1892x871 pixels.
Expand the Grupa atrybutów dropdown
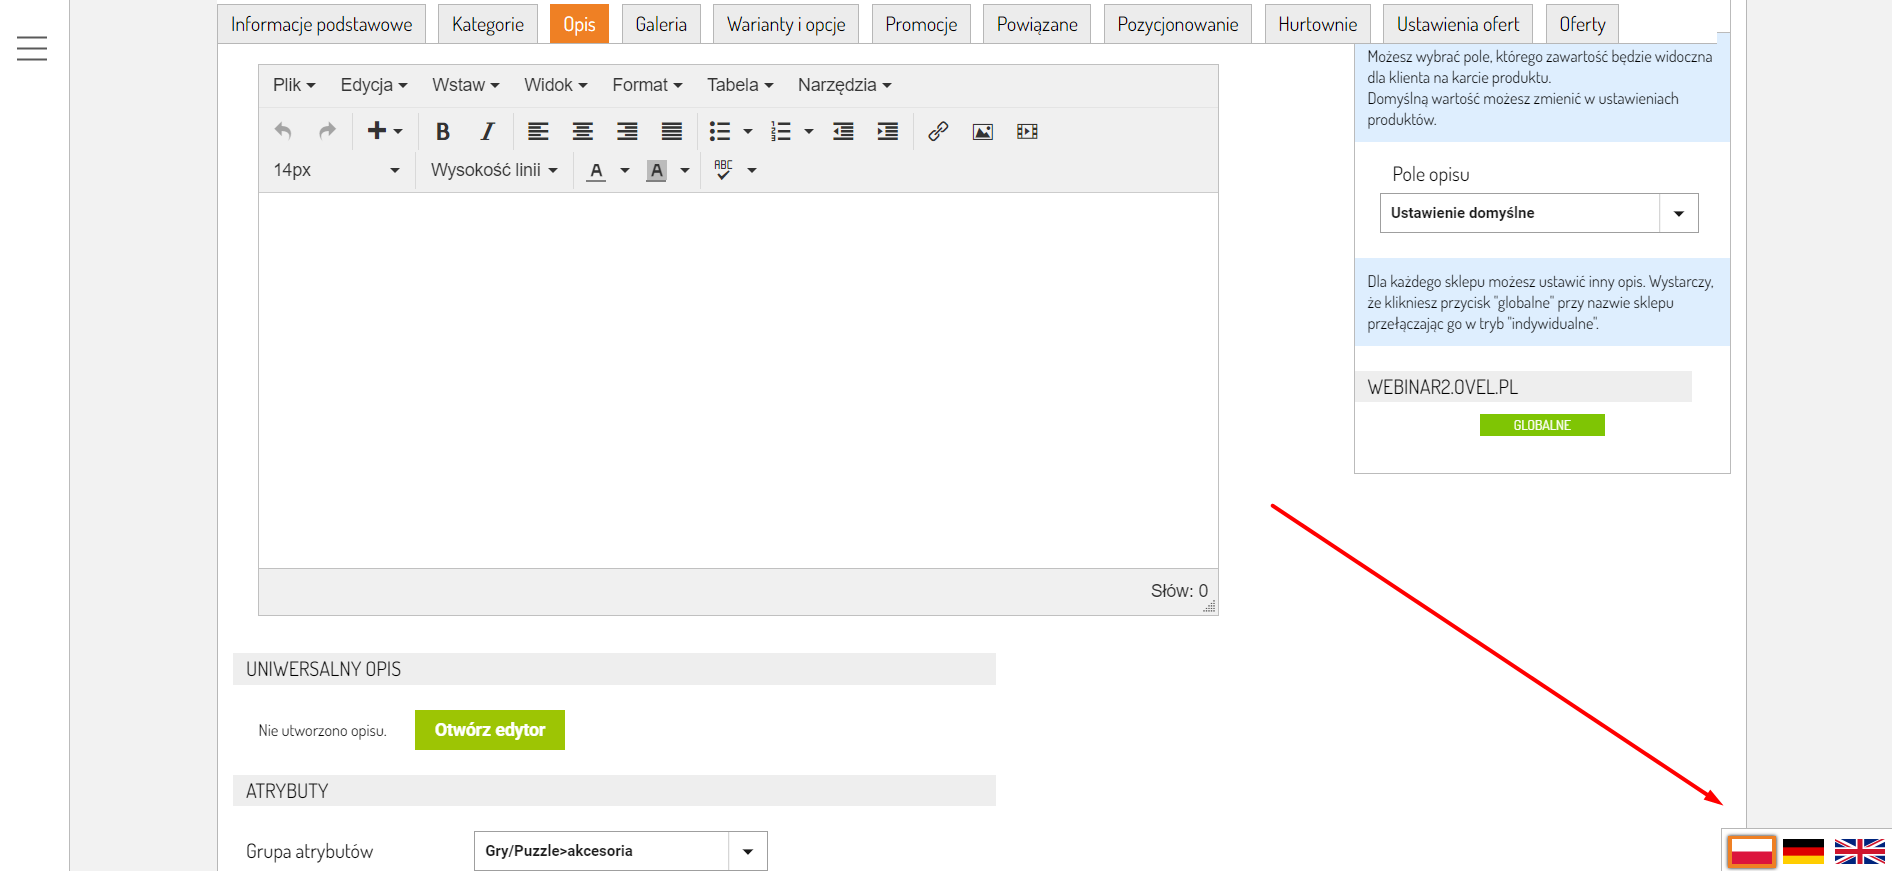[620, 851]
